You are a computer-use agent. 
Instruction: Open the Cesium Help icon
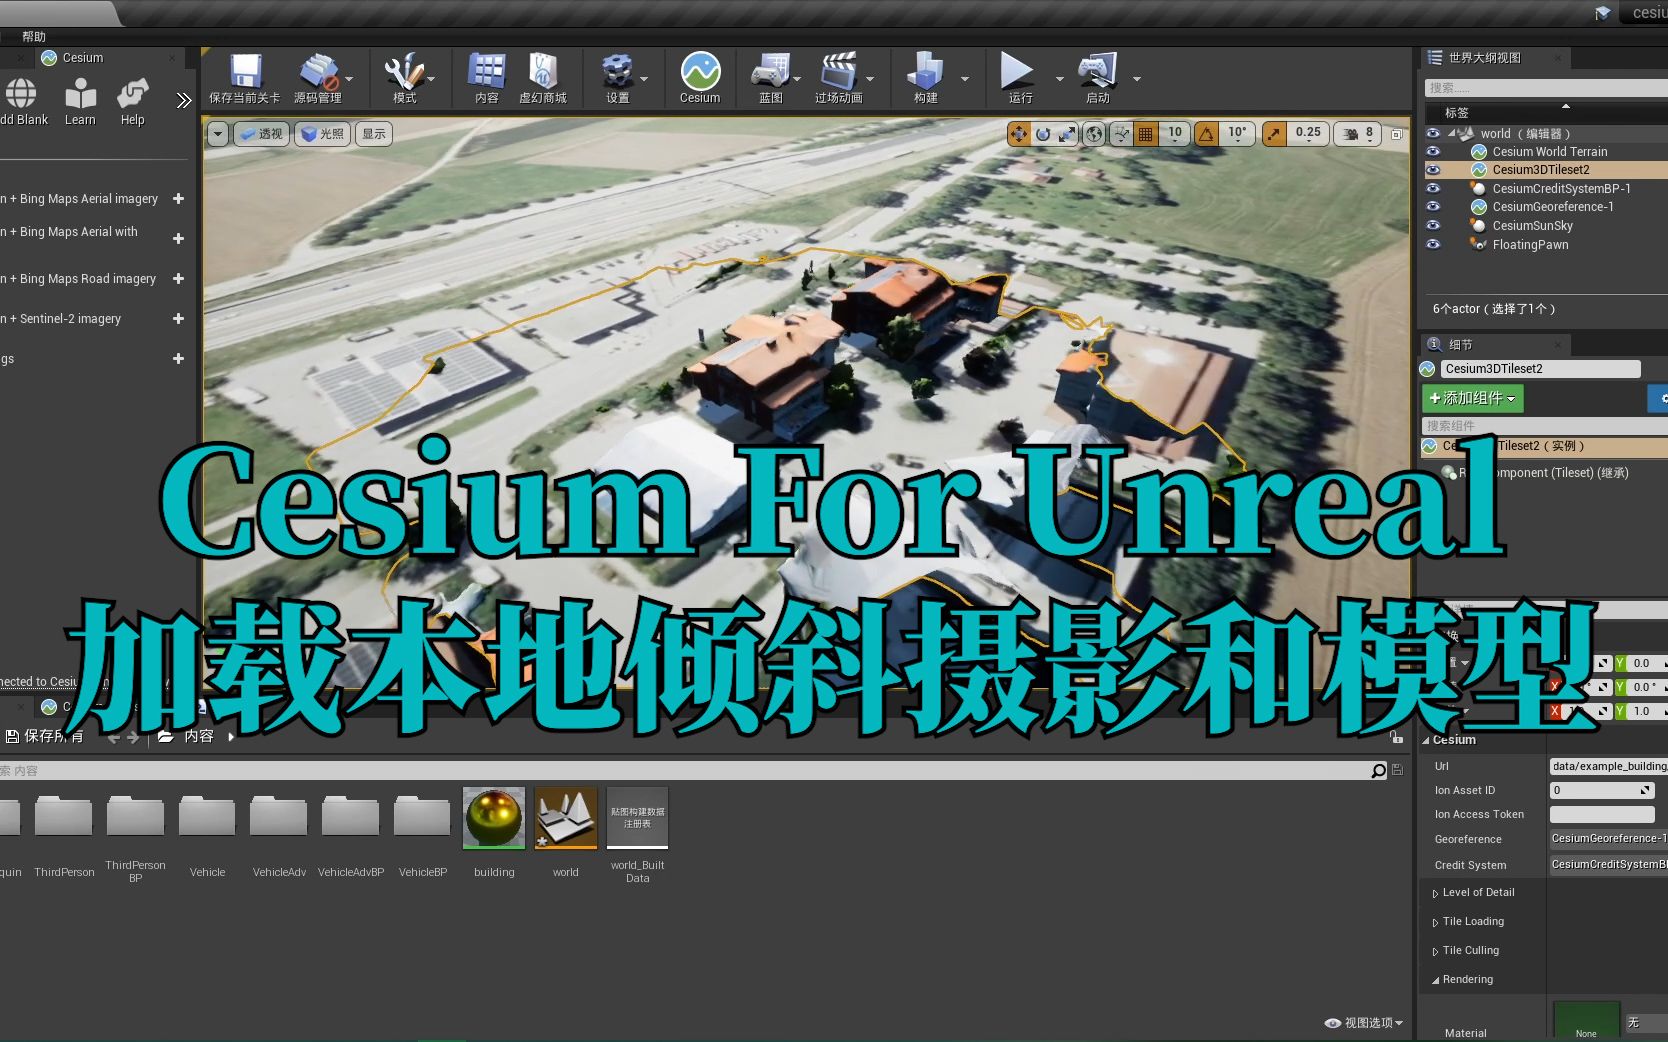(132, 94)
